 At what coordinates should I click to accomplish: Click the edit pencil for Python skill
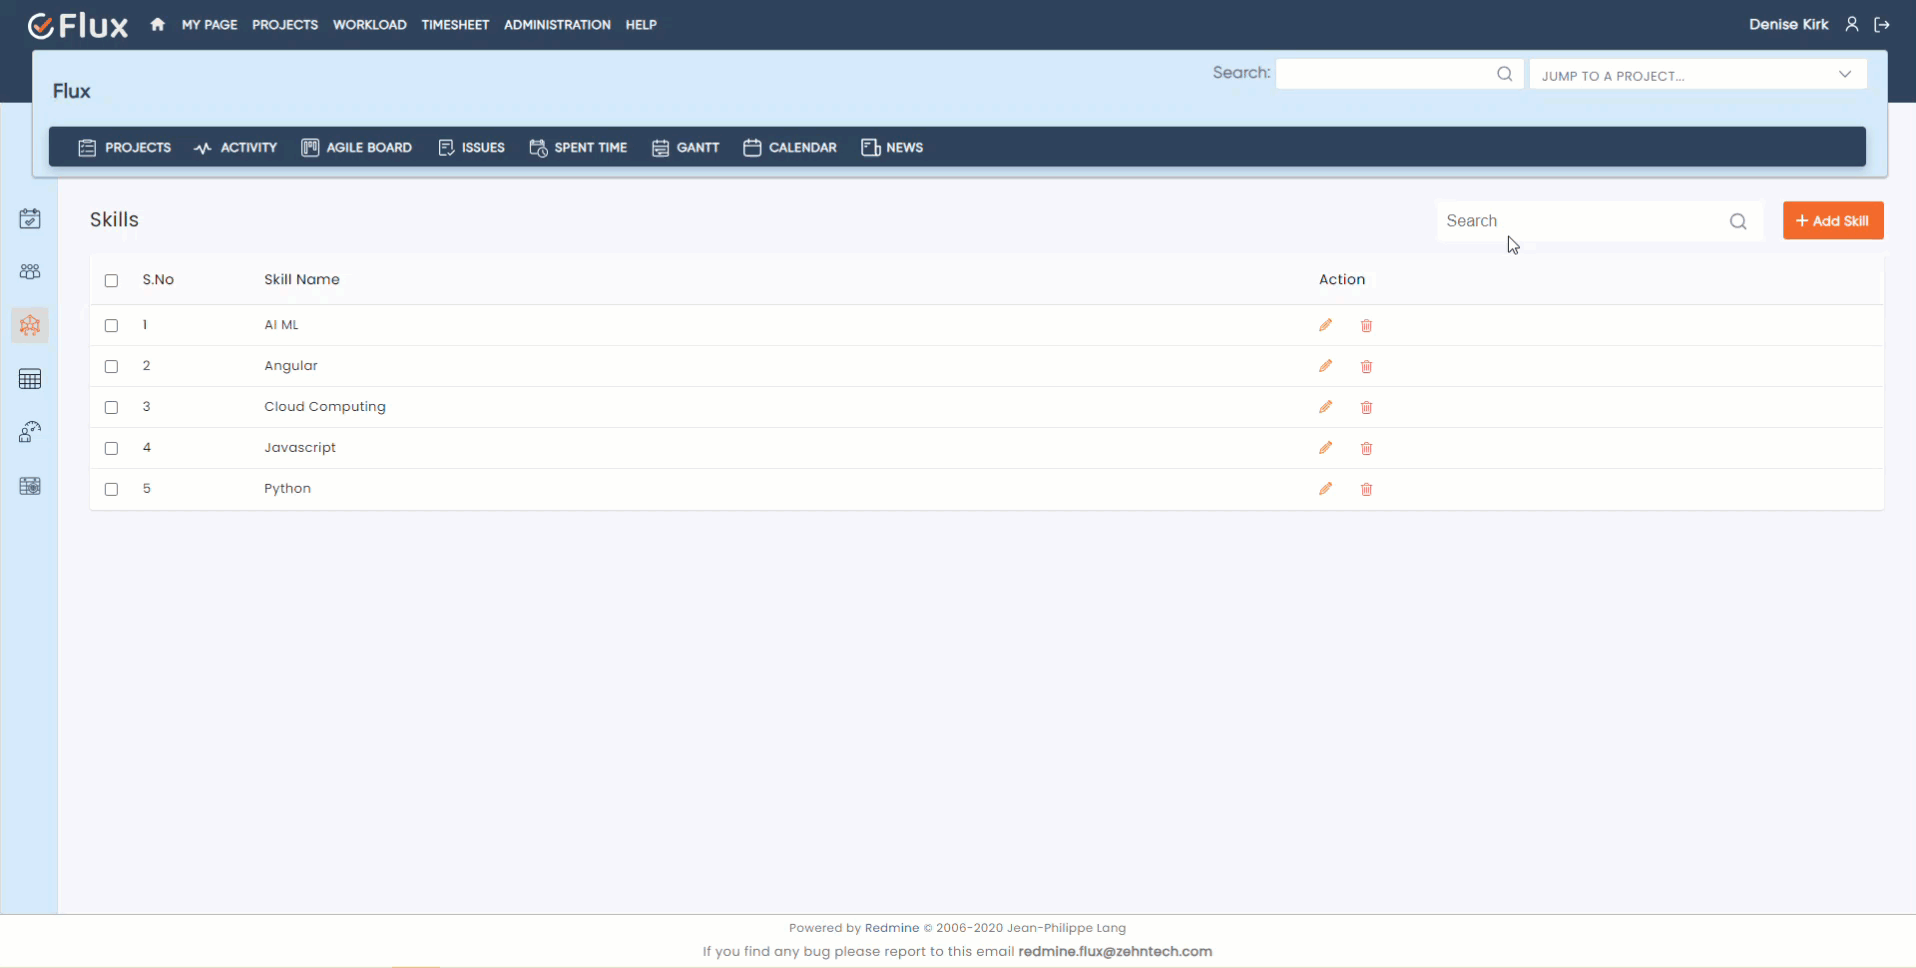pos(1325,489)
